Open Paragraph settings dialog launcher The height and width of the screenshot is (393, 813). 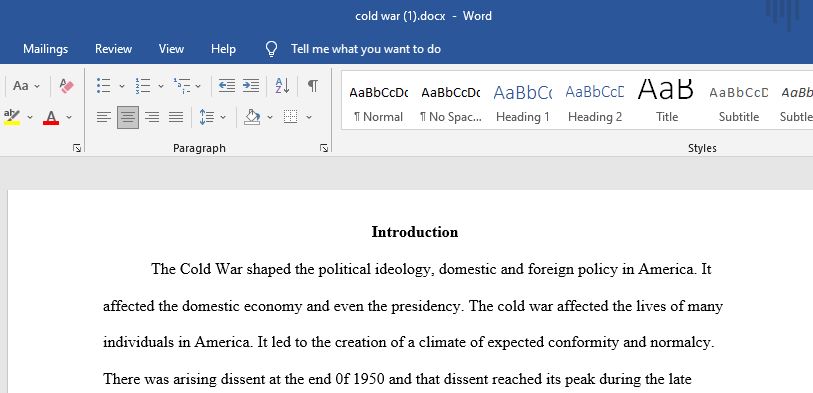(324, 149)
